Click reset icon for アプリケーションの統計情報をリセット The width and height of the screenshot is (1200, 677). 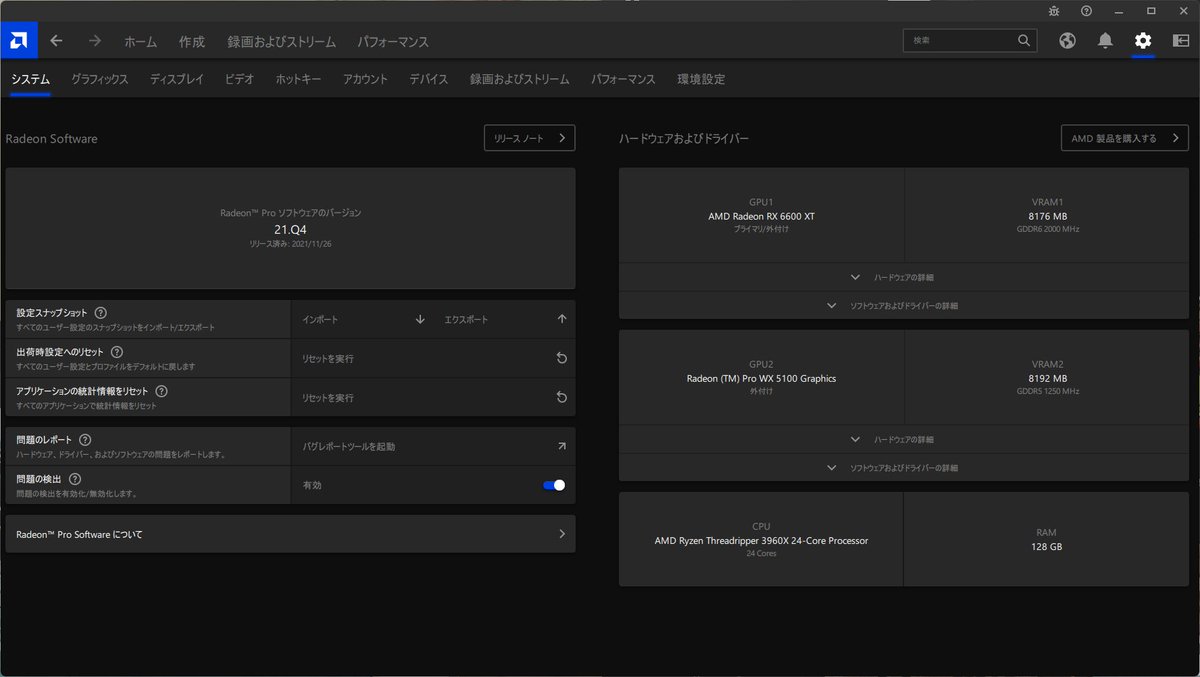coord(562,397)
